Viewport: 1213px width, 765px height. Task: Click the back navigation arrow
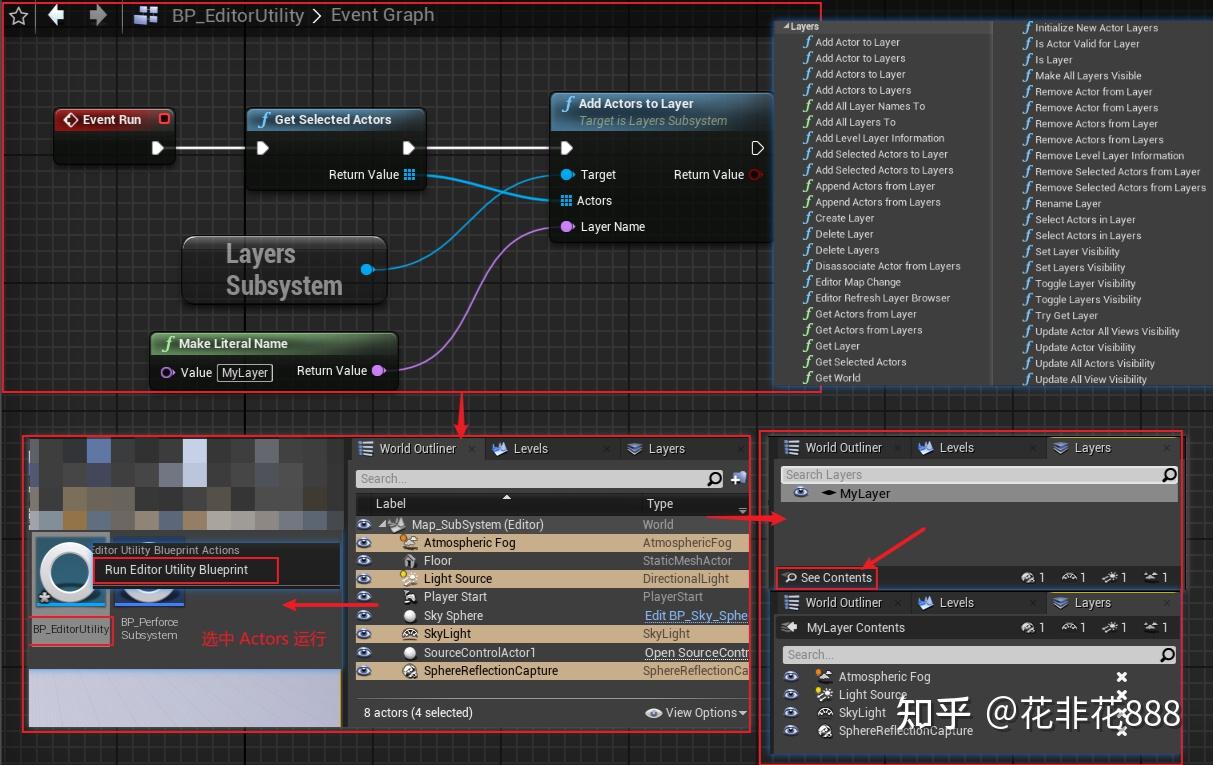point(56,15)
